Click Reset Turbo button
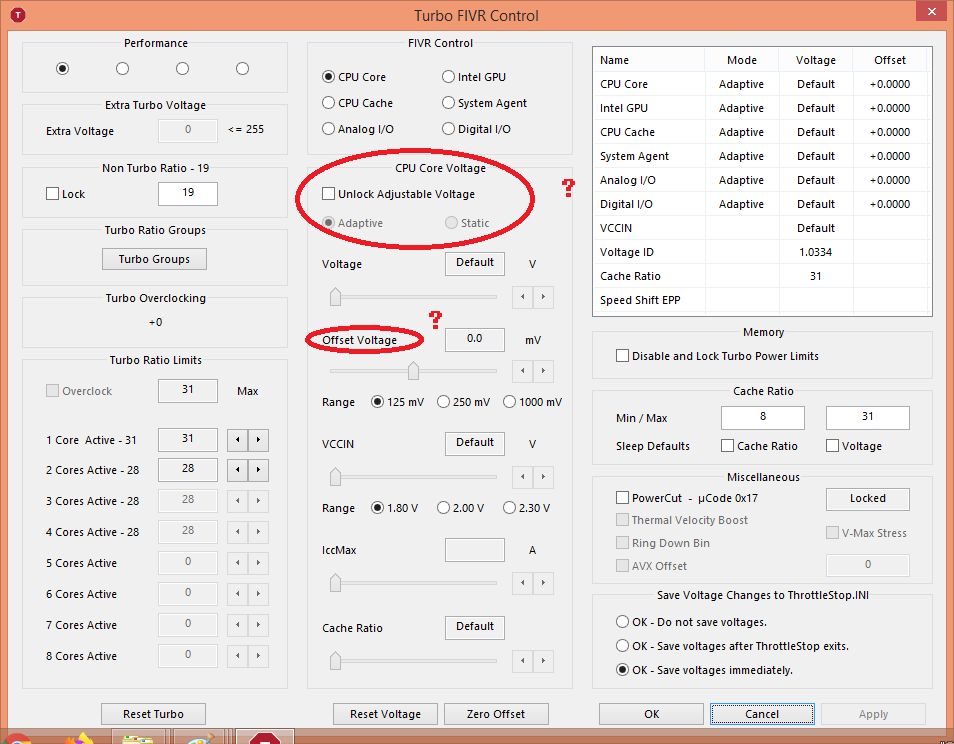 [153, 714]
